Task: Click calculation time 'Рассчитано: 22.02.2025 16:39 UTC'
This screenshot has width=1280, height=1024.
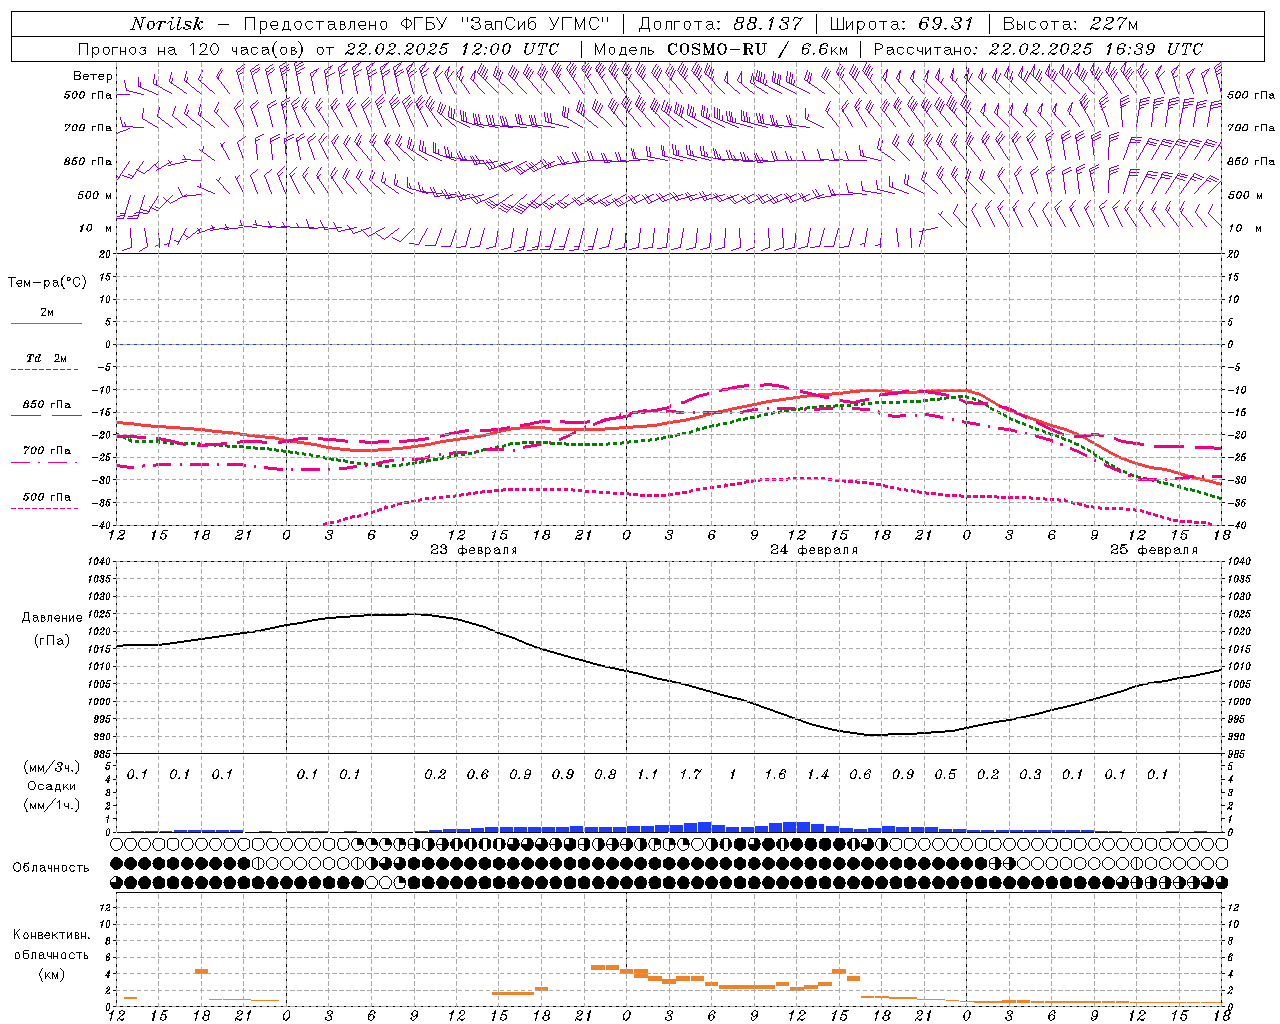Action: pyautogui.click(x=1038, y=49)
